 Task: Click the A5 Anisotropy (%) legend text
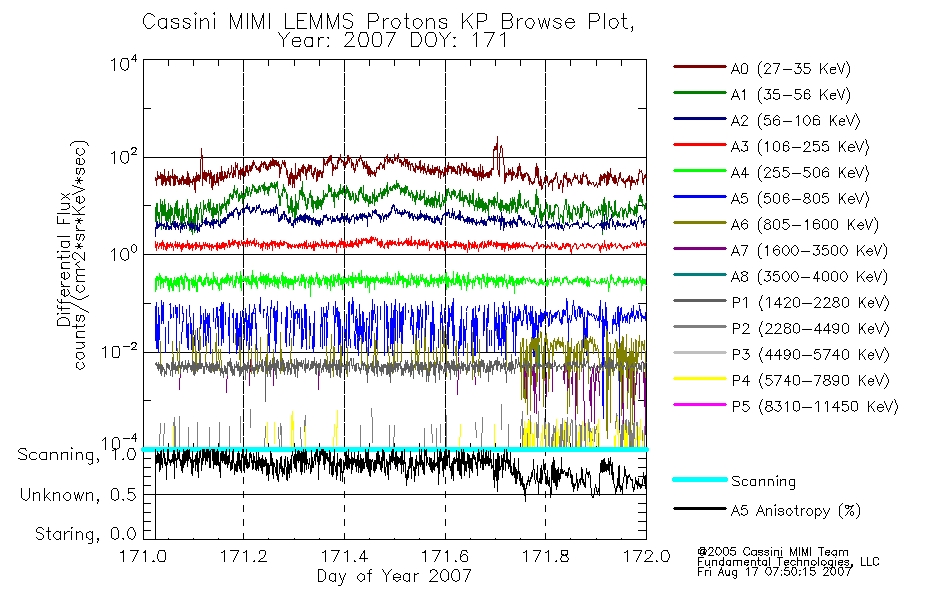point(796,511)
